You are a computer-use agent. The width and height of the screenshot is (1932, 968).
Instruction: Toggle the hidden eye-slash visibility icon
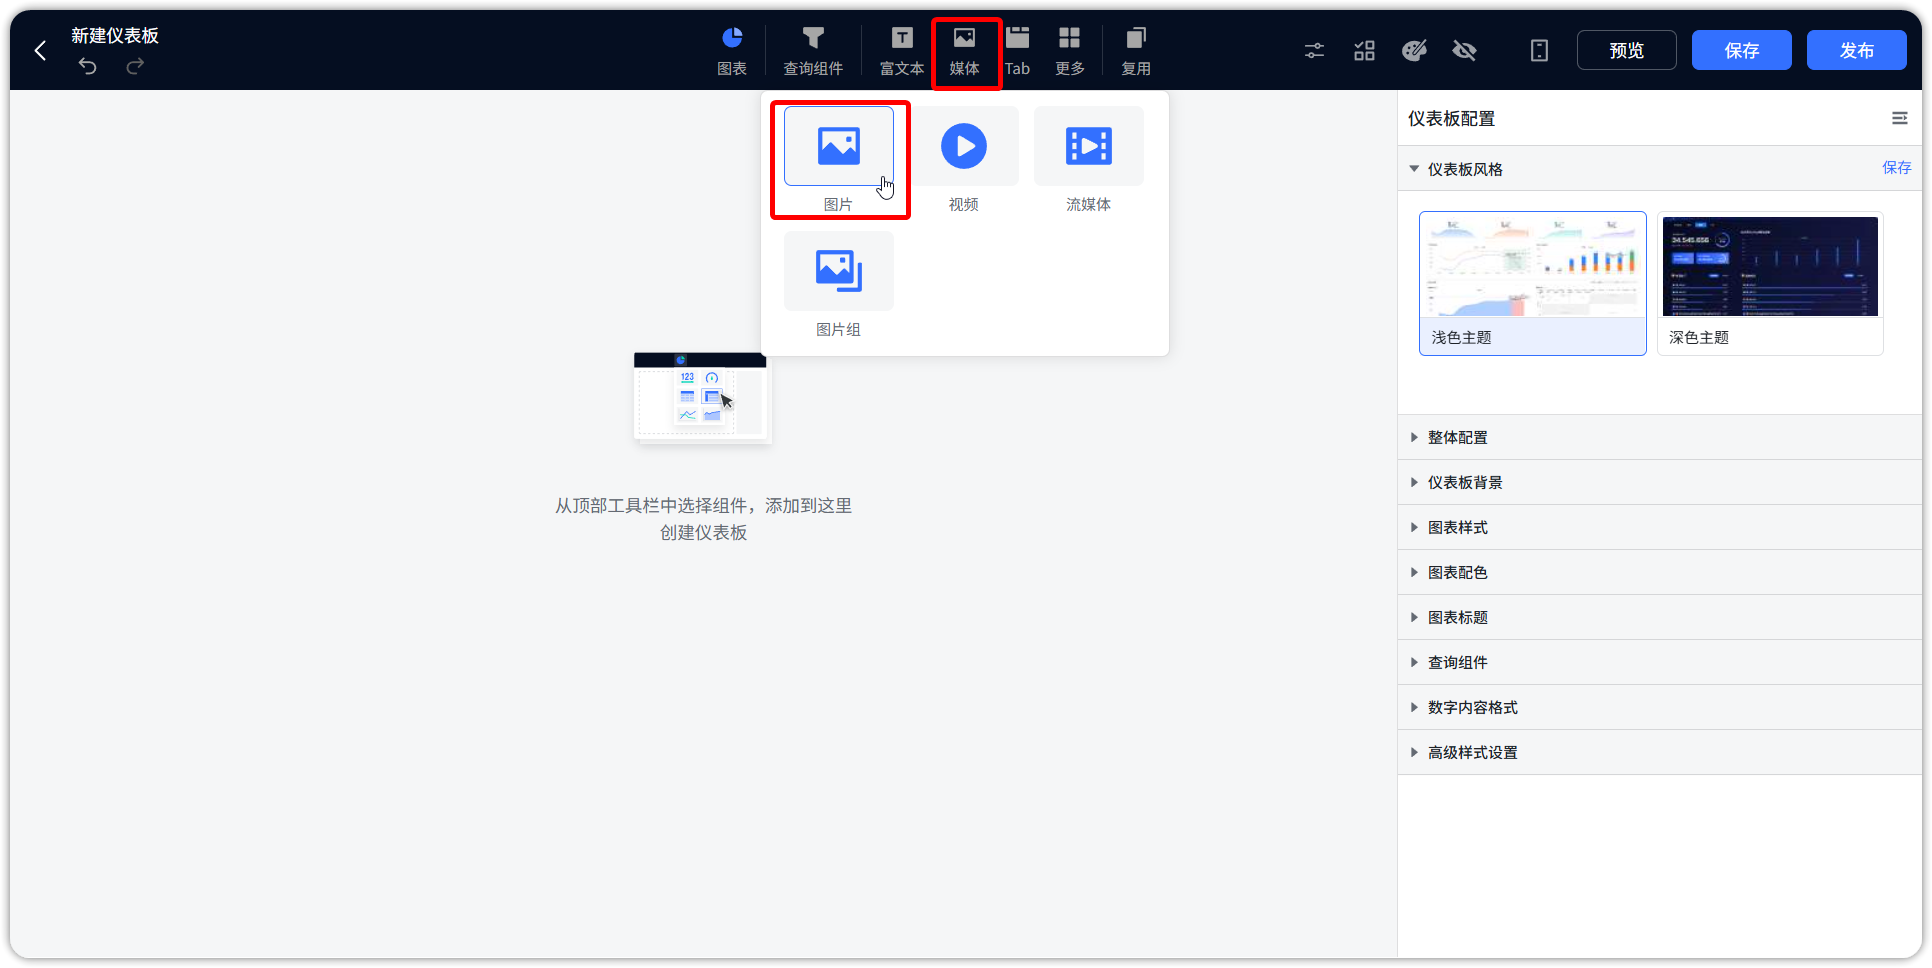tap(1464, 50)
